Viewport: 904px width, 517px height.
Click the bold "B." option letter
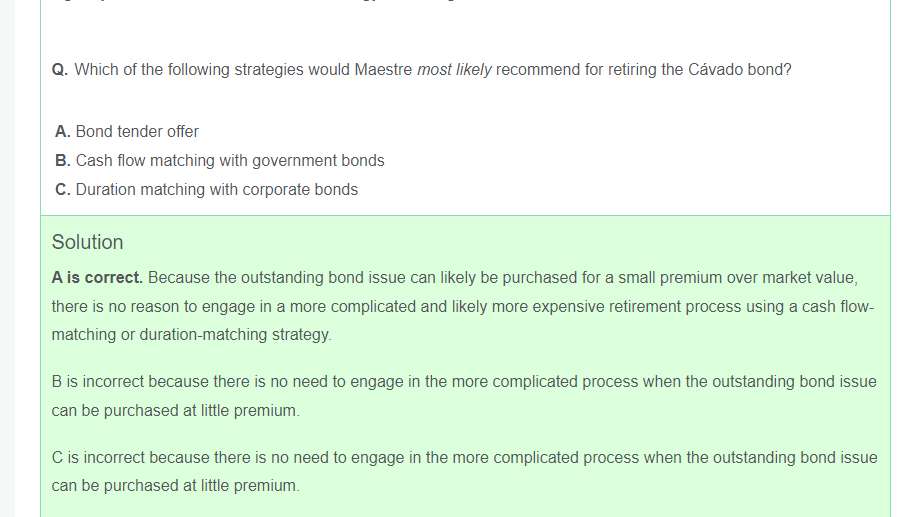63,160
